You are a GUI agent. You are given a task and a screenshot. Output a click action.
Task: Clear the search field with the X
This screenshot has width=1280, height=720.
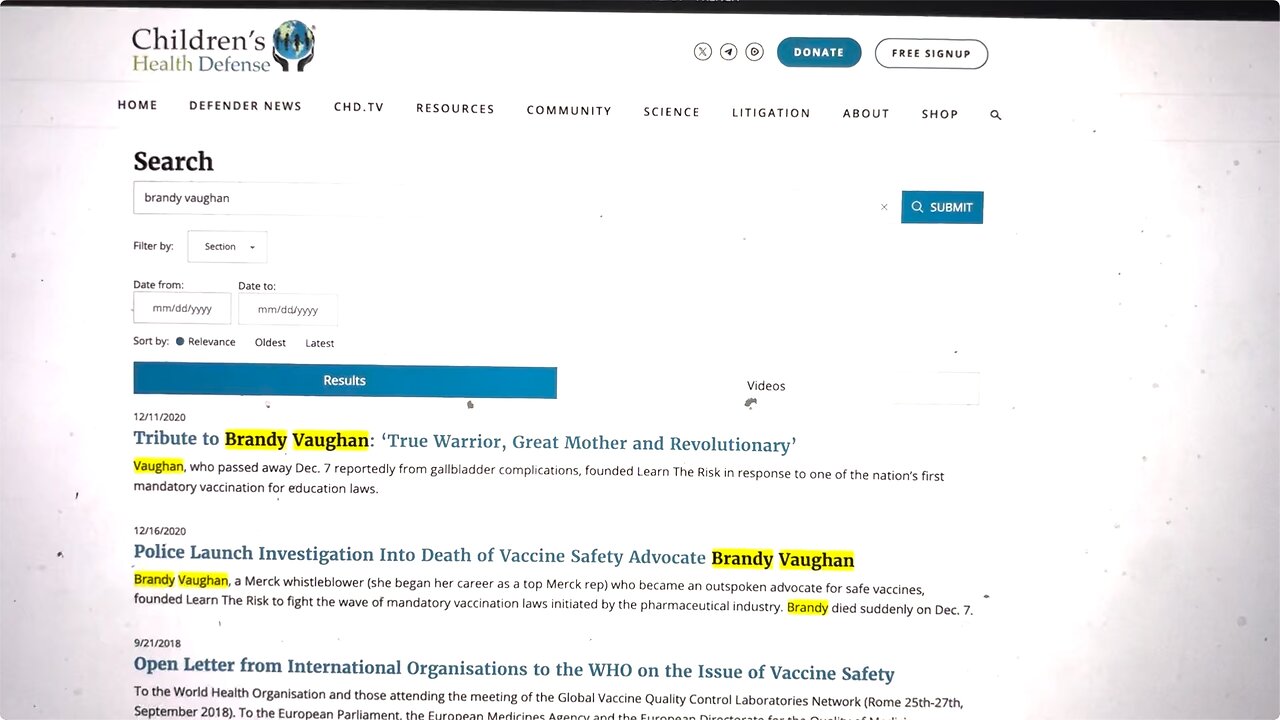click(x=884, y=207)
